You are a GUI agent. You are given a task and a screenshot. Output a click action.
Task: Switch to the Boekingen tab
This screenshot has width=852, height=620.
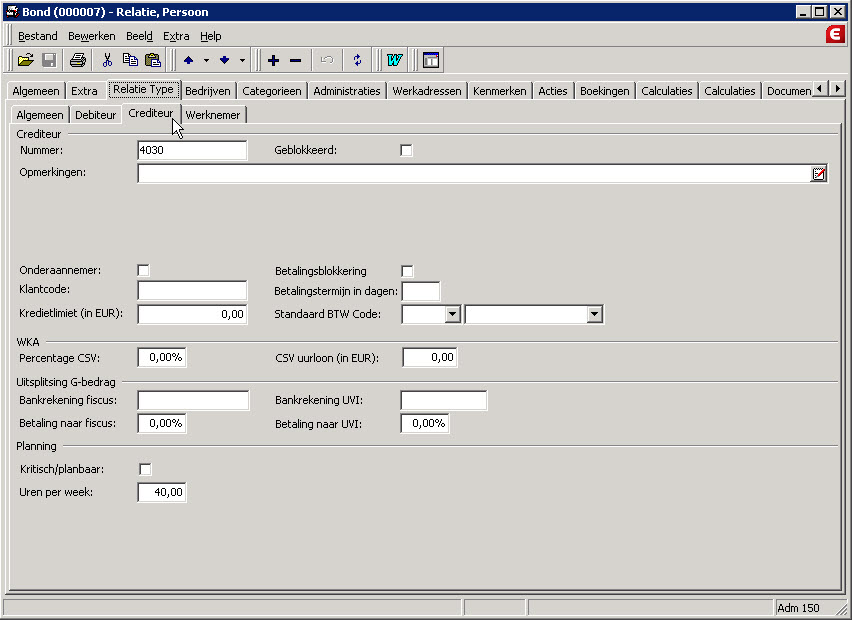[604, 91]
